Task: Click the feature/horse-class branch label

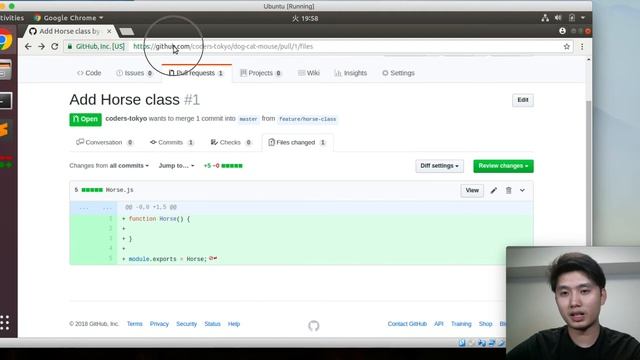Action: 308,119
